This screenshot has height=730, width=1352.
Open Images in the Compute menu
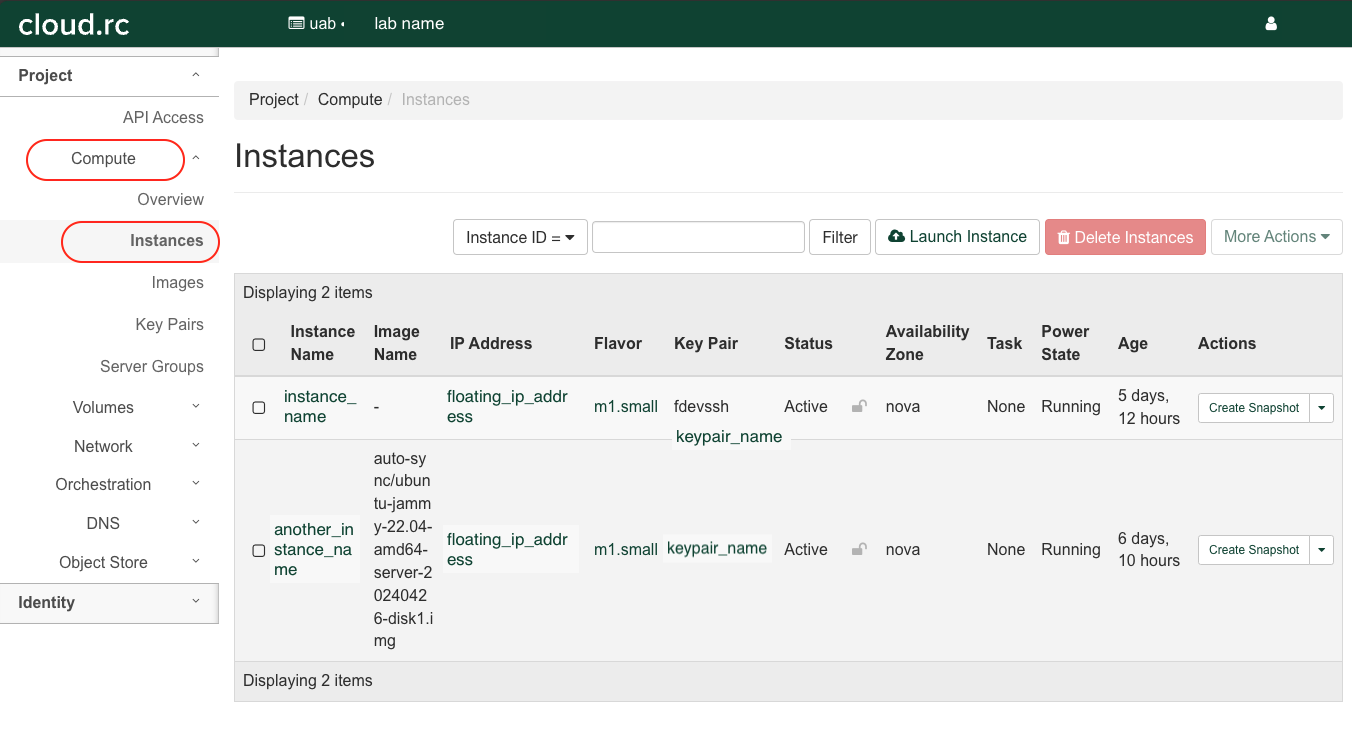pos(177,283)
